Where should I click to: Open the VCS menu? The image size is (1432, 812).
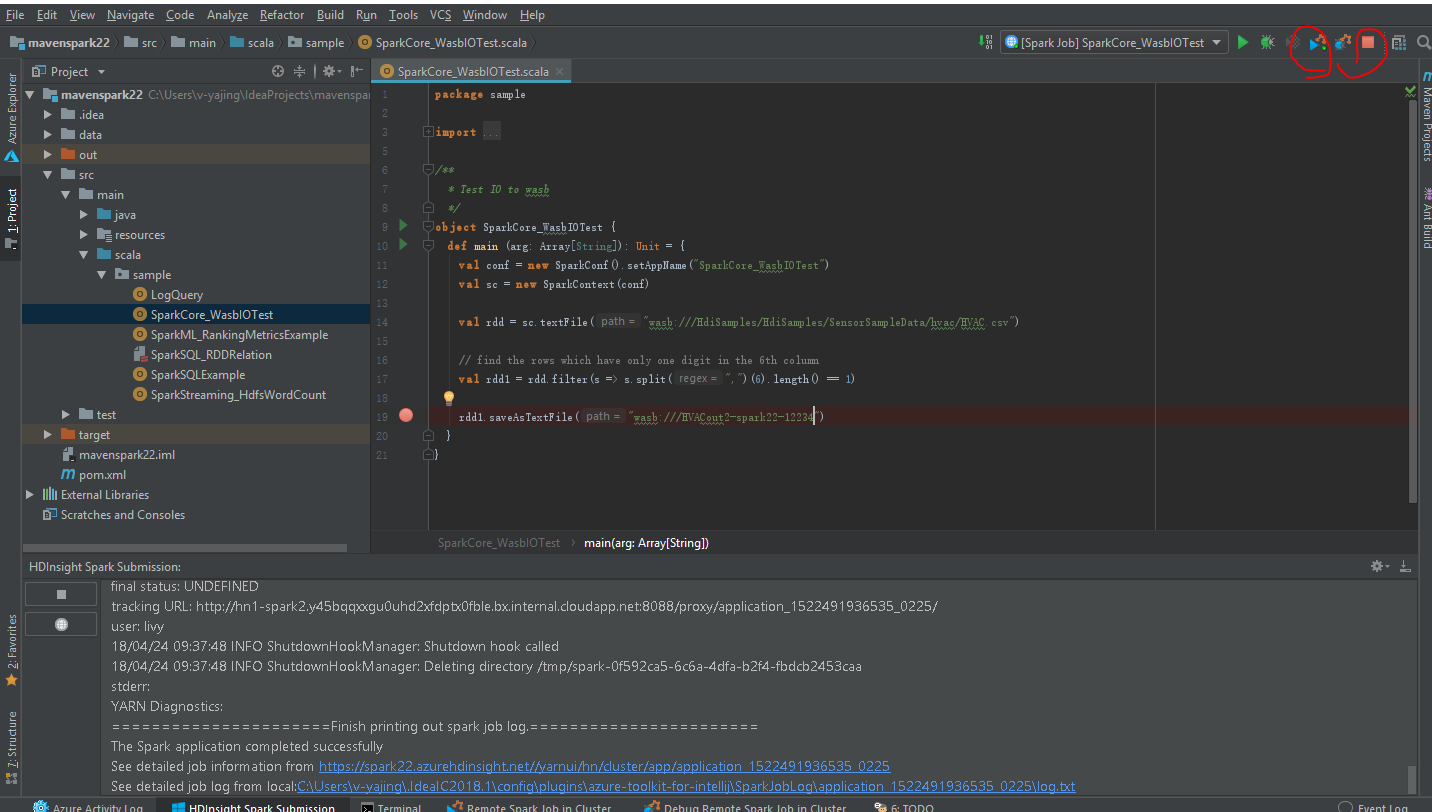click(440, 15)
